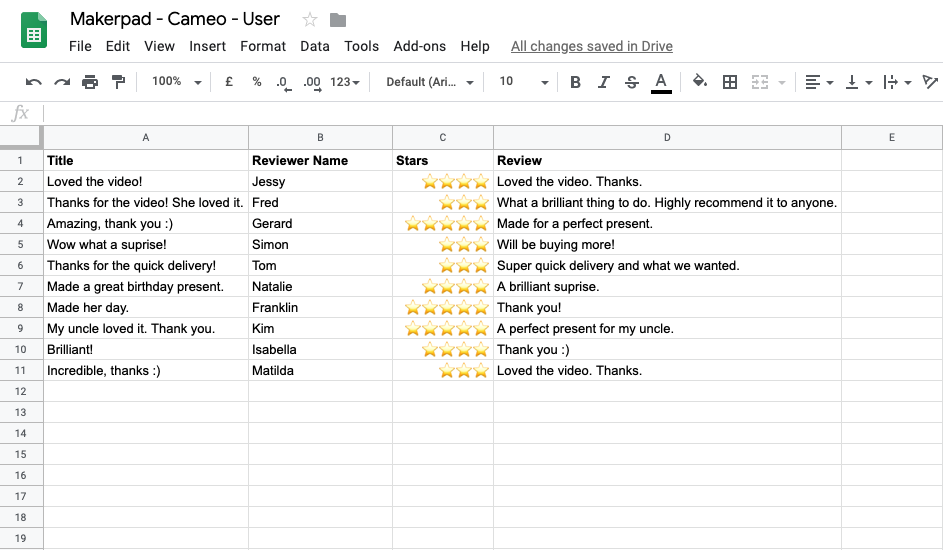Open the View menu

click(x=159, y=46)
